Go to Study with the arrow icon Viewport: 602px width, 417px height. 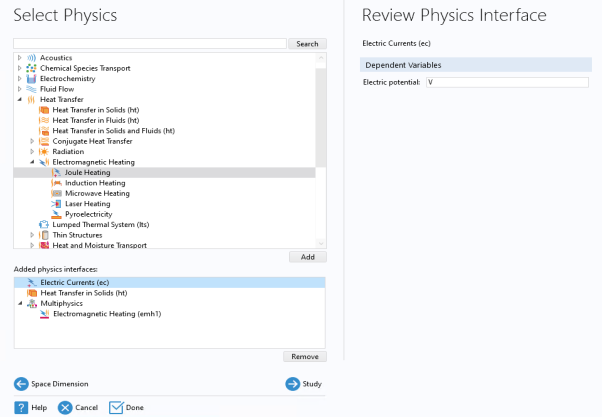tap(293, 384)
